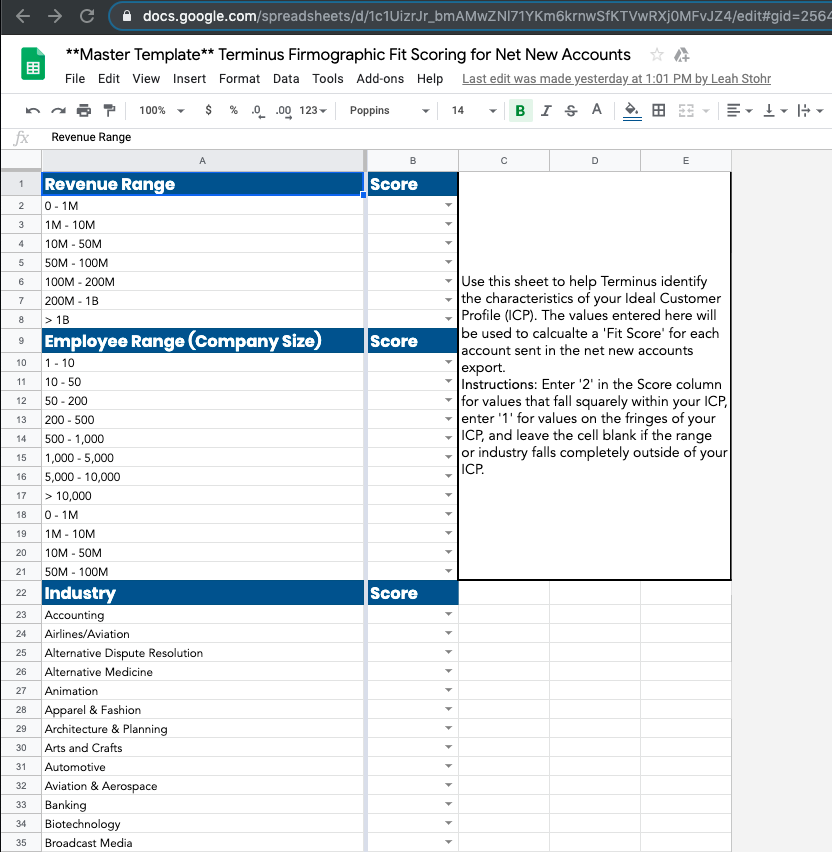Open the Data menu
The width and height of the screenshot is (832, 852).
[286, 79]
